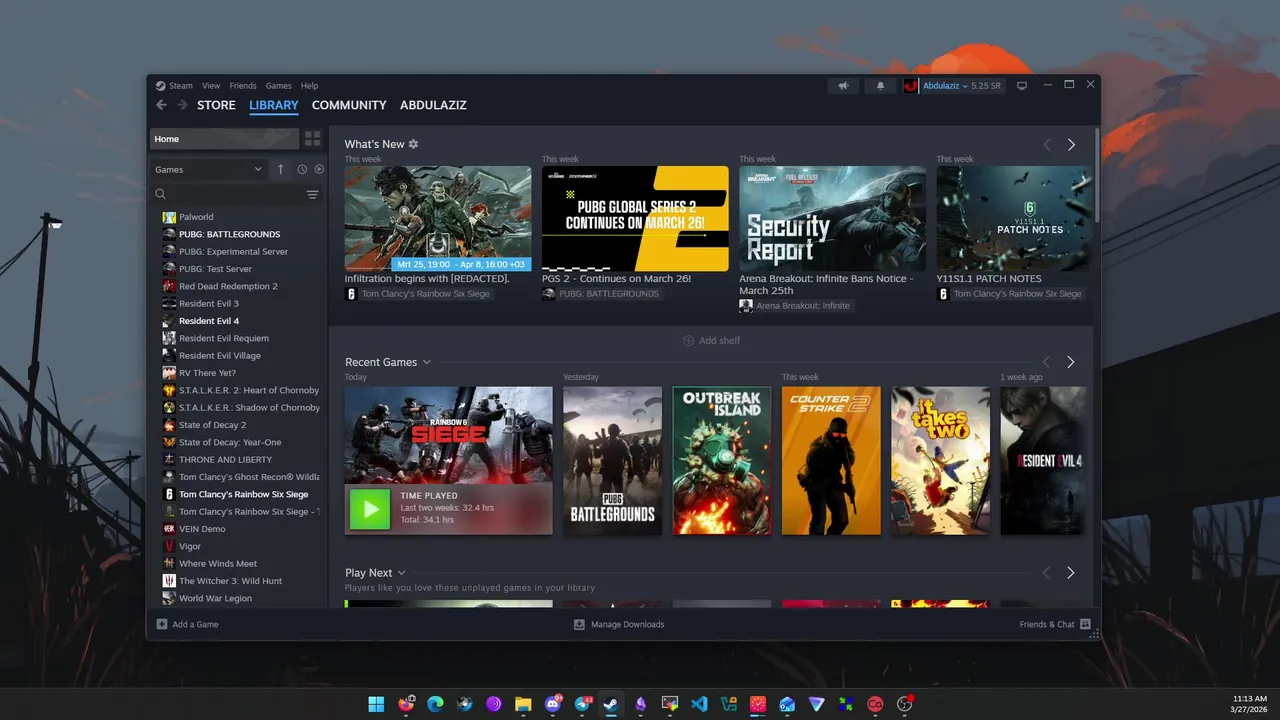Go back with the left navigation arrow
The width and height of the screenshot is (1280, 720).
161,105
